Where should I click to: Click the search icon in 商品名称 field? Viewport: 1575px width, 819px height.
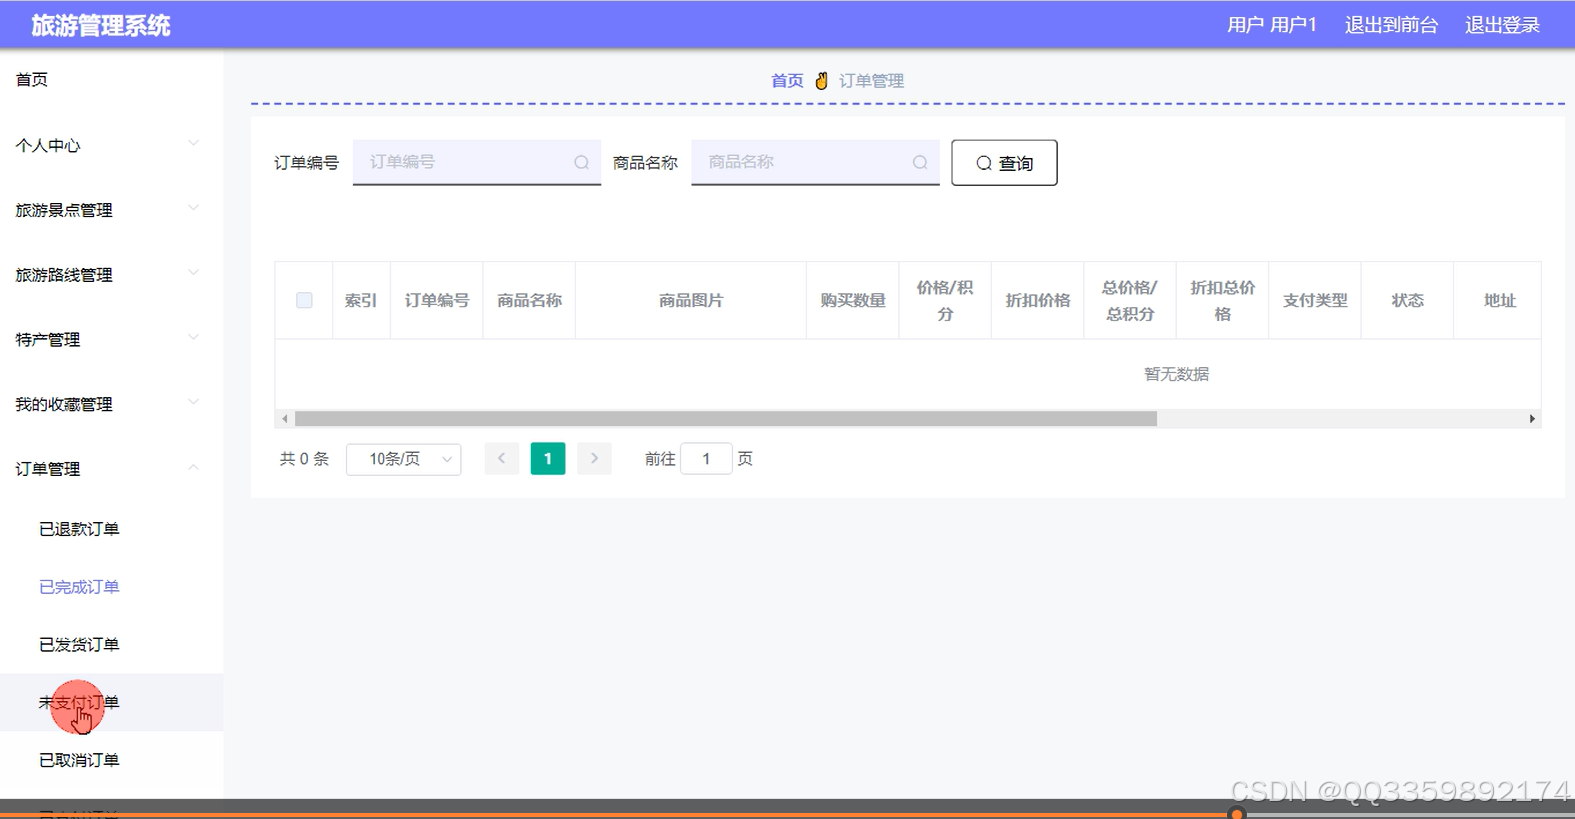click(x=920, y=162)
